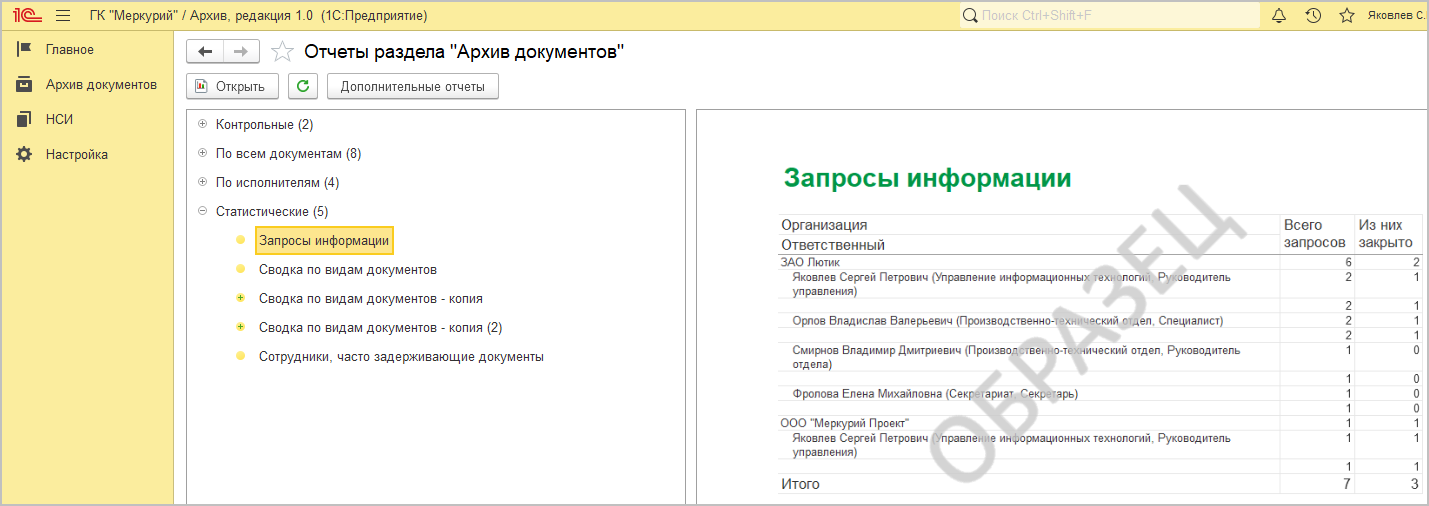Add page to favorites with star
1429x506 pixels.
pyautogui.click(x=283, y=52)
